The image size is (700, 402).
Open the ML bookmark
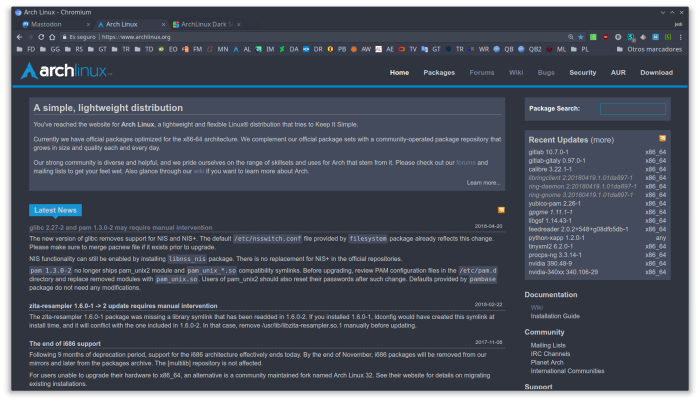[x=556, y=50]
